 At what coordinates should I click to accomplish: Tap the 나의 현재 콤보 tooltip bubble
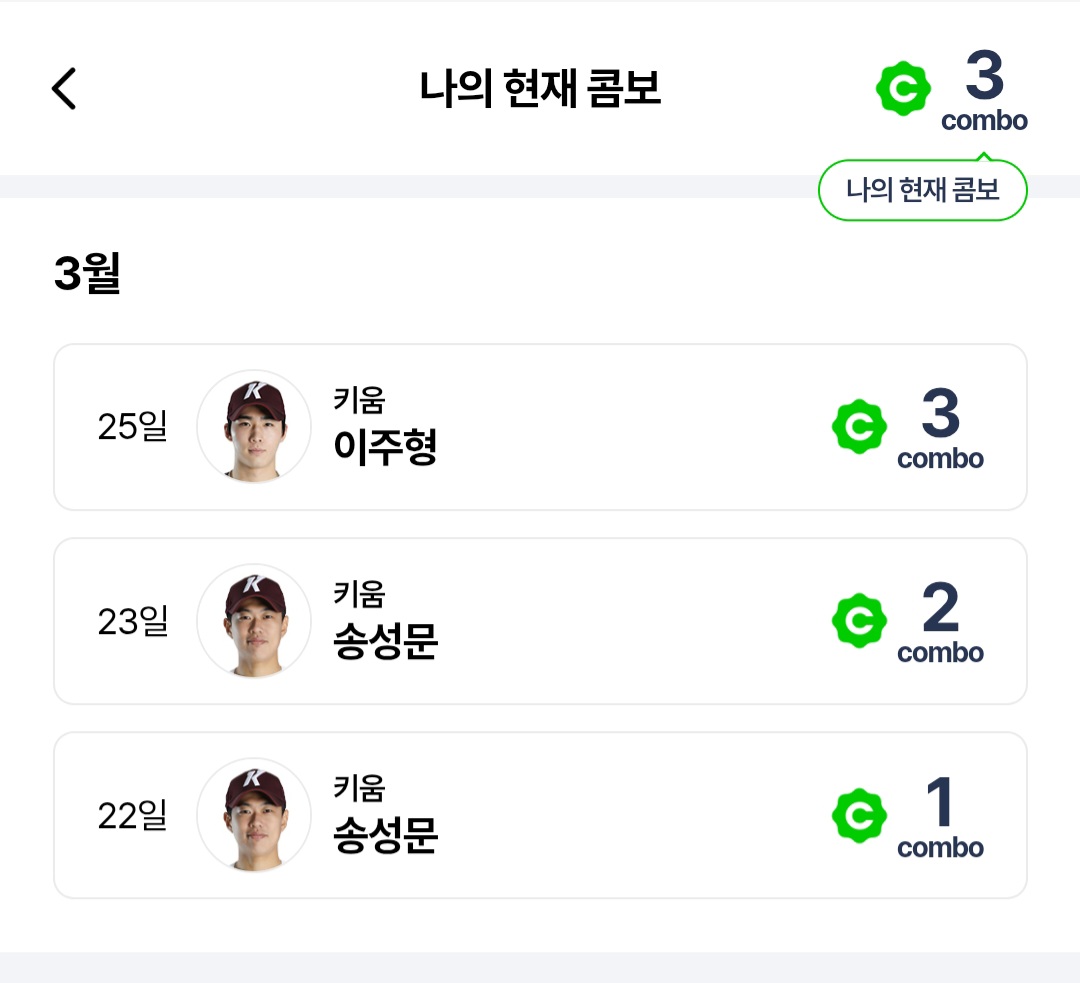(922, 190)
